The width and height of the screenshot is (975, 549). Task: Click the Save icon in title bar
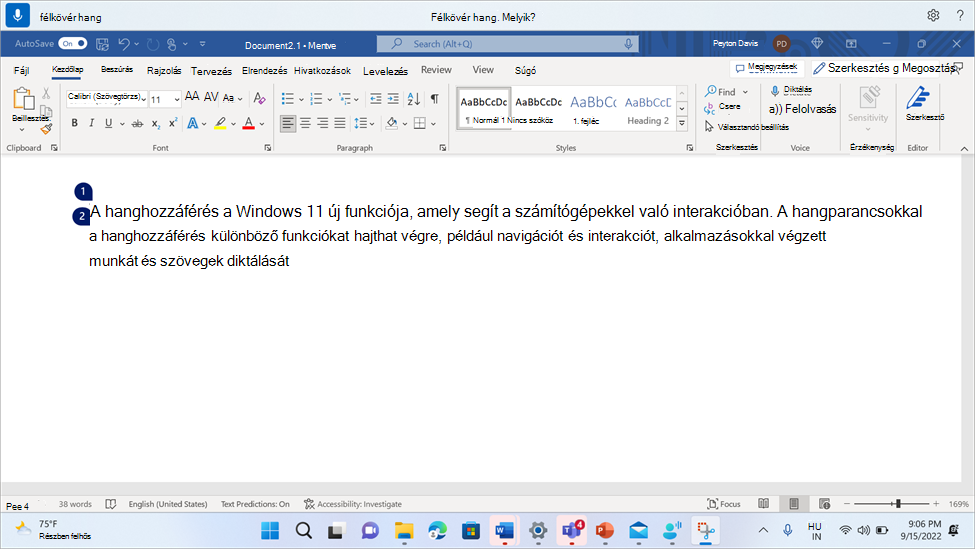pyautogui.click(x=102, y=44)
